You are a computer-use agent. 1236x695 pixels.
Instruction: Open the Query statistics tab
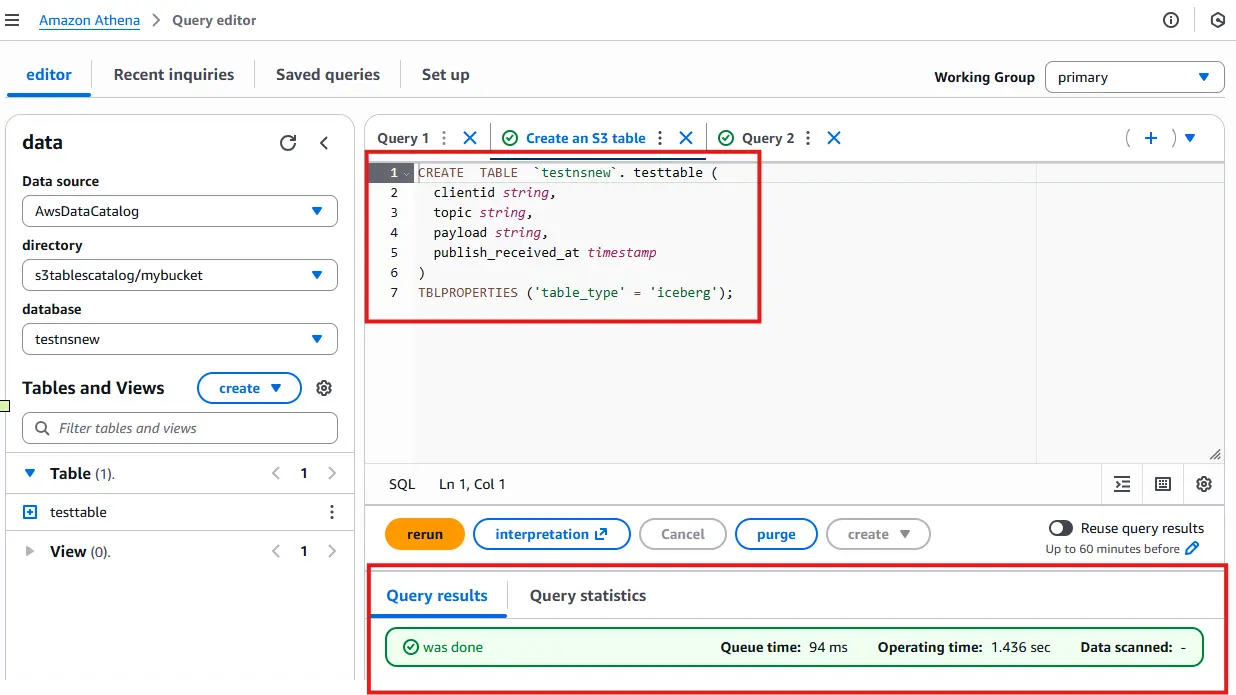588,595
